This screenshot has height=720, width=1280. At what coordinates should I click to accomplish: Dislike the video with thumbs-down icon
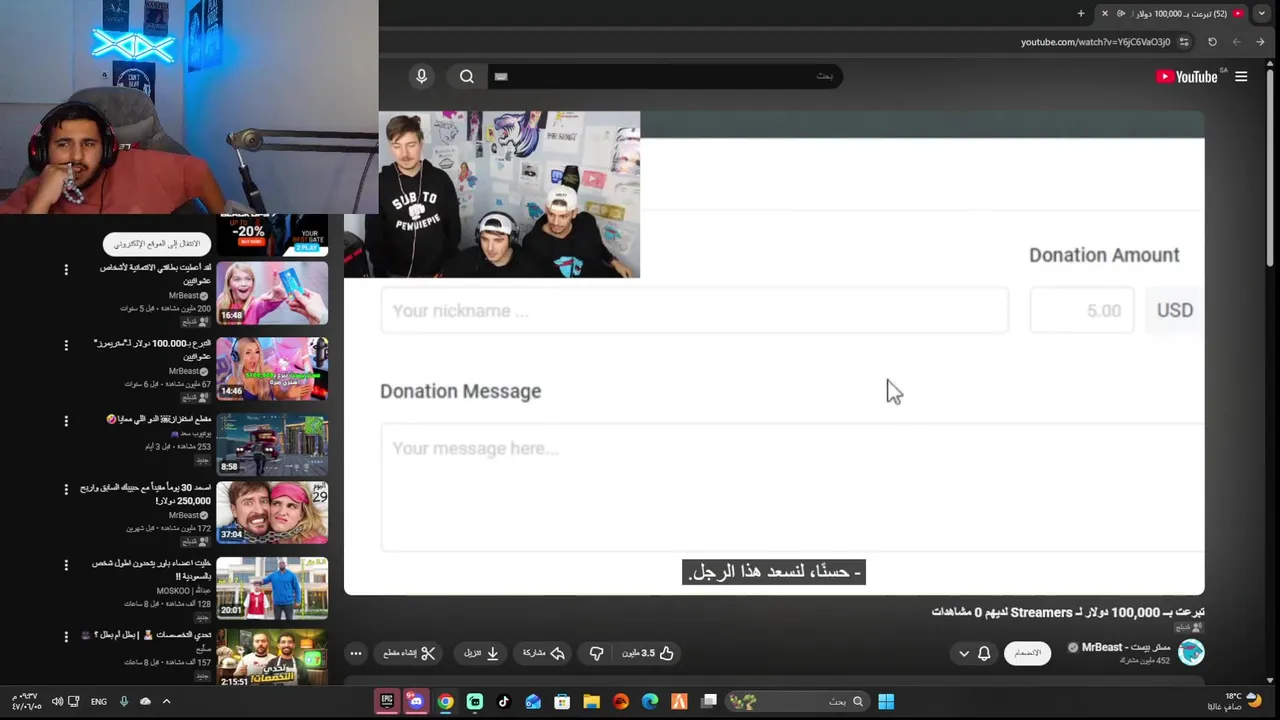click(596, 653)
